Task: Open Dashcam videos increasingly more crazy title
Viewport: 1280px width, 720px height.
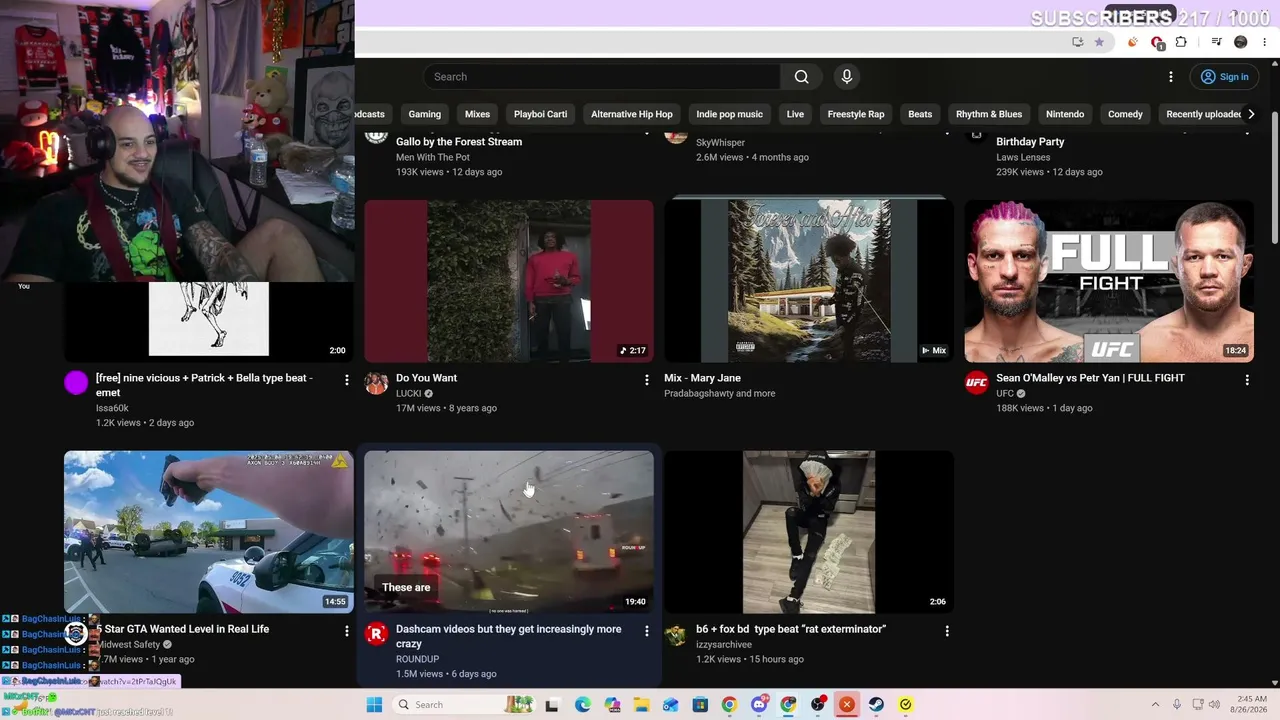Action: tap(509, 636)
